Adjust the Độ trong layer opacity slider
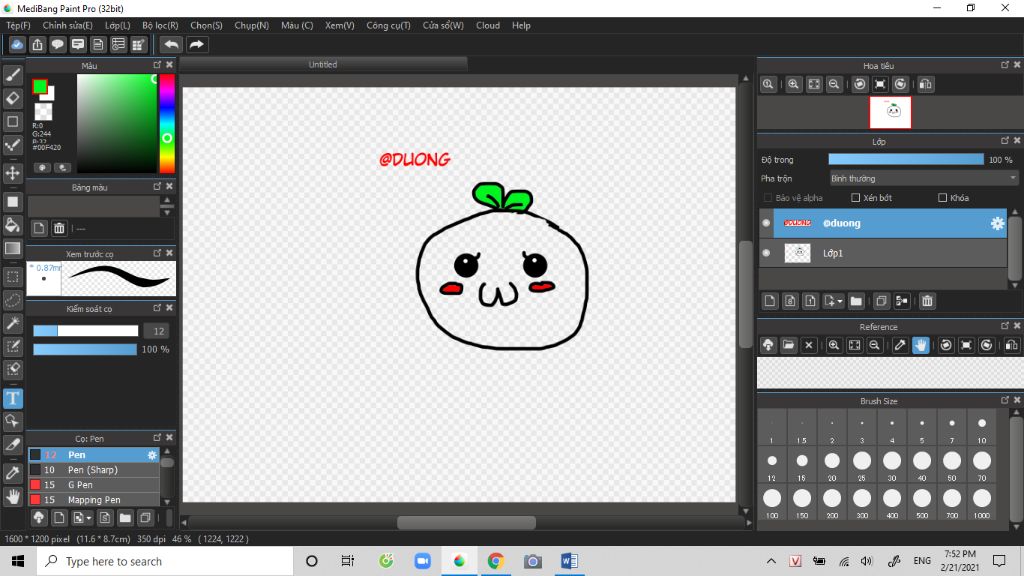1024x576 pixels. point(906,159)
